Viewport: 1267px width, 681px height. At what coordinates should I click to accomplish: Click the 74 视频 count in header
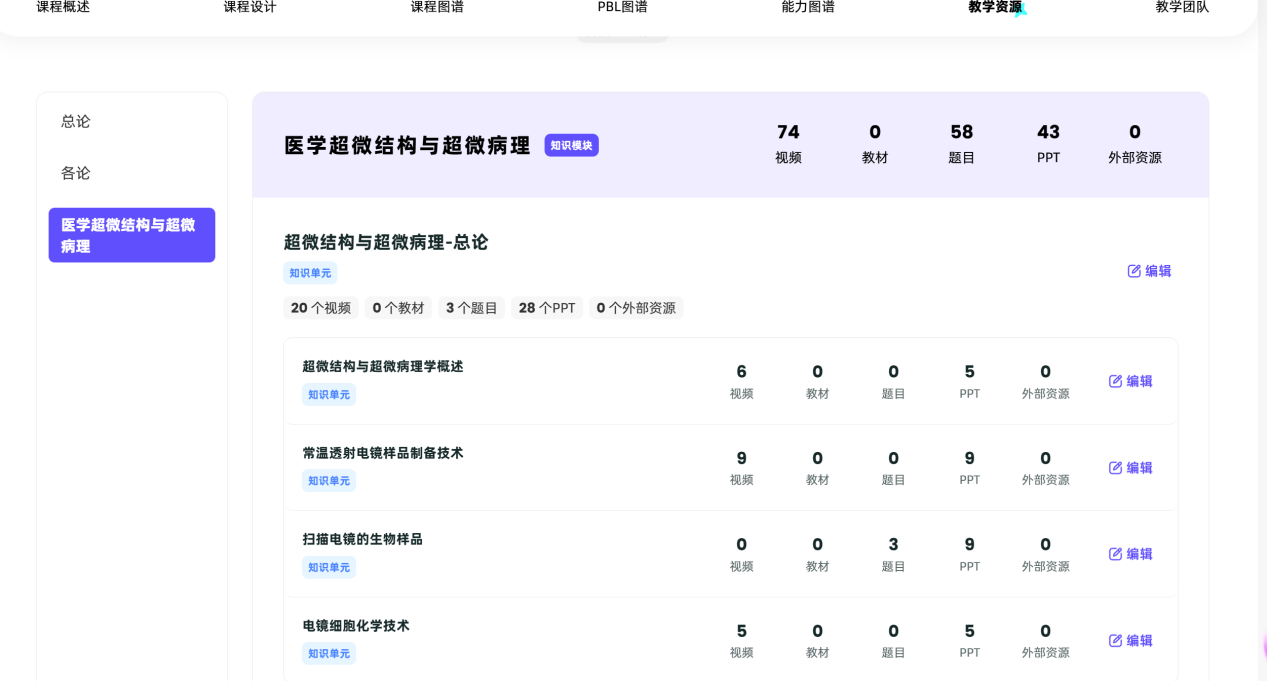788,144
